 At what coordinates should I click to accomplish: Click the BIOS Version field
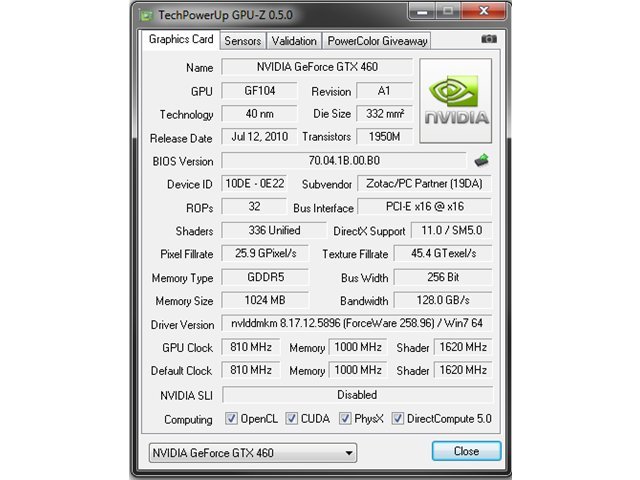(x=344, y=160)
